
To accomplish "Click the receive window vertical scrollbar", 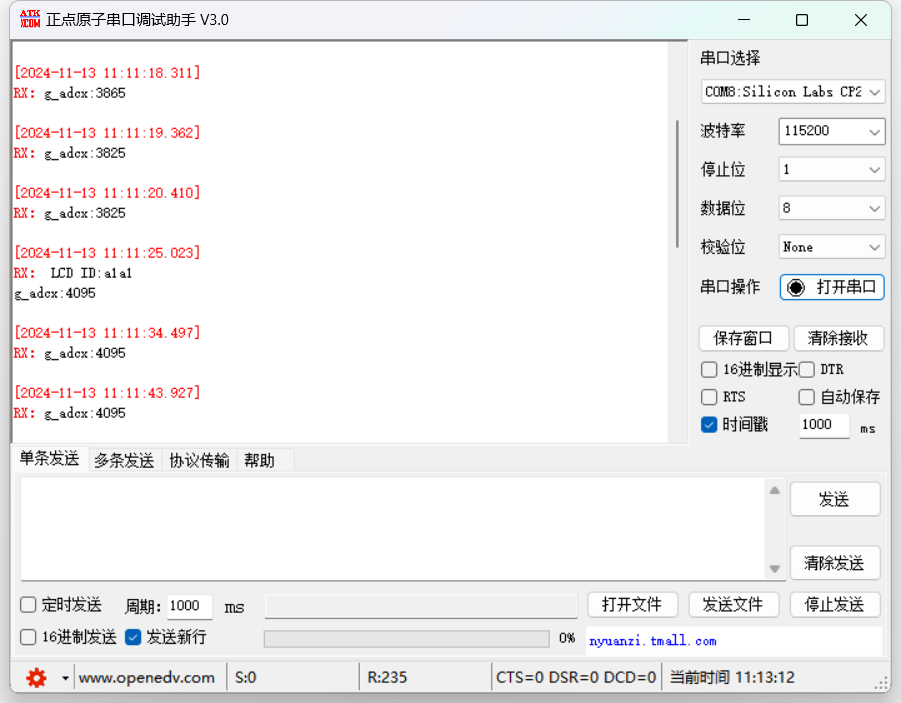I will 678,184.
